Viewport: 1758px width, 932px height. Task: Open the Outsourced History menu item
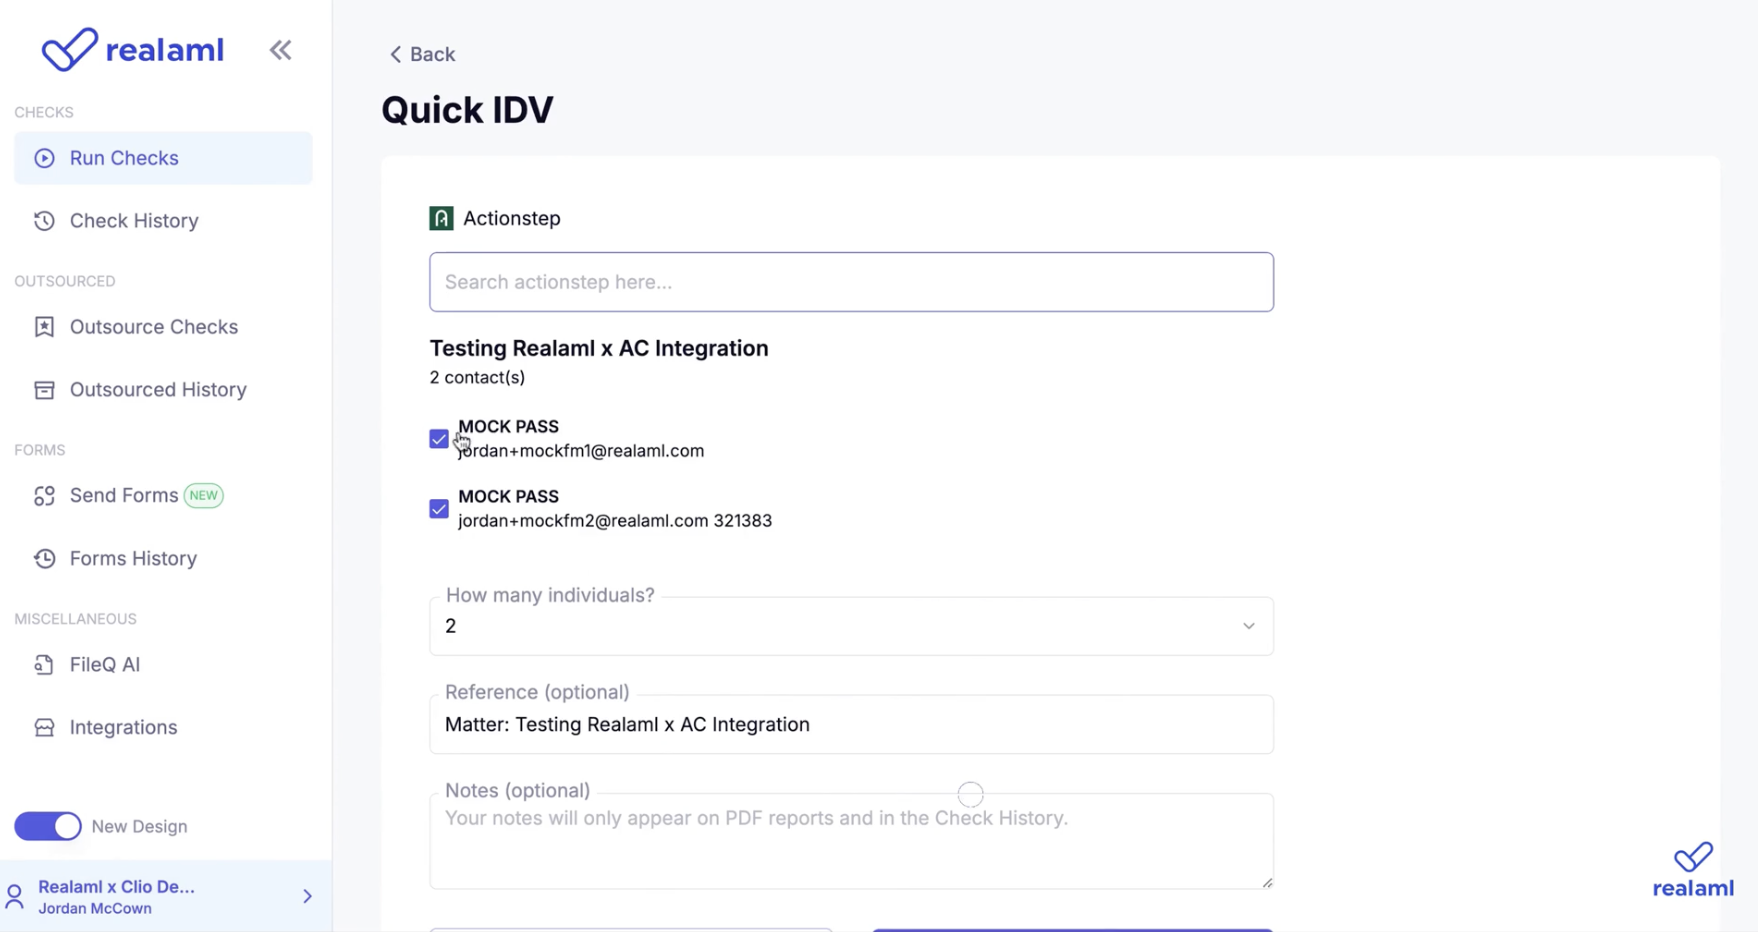[158, 390]
